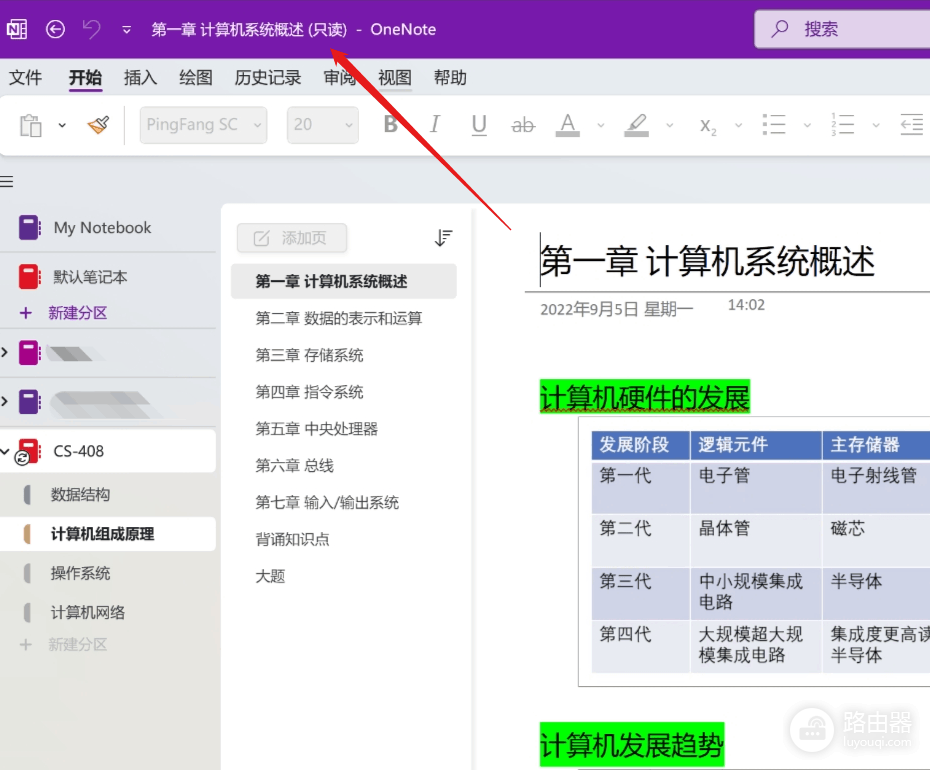
Task: Toggle Bold formatting
Action: tap(391, 125)
